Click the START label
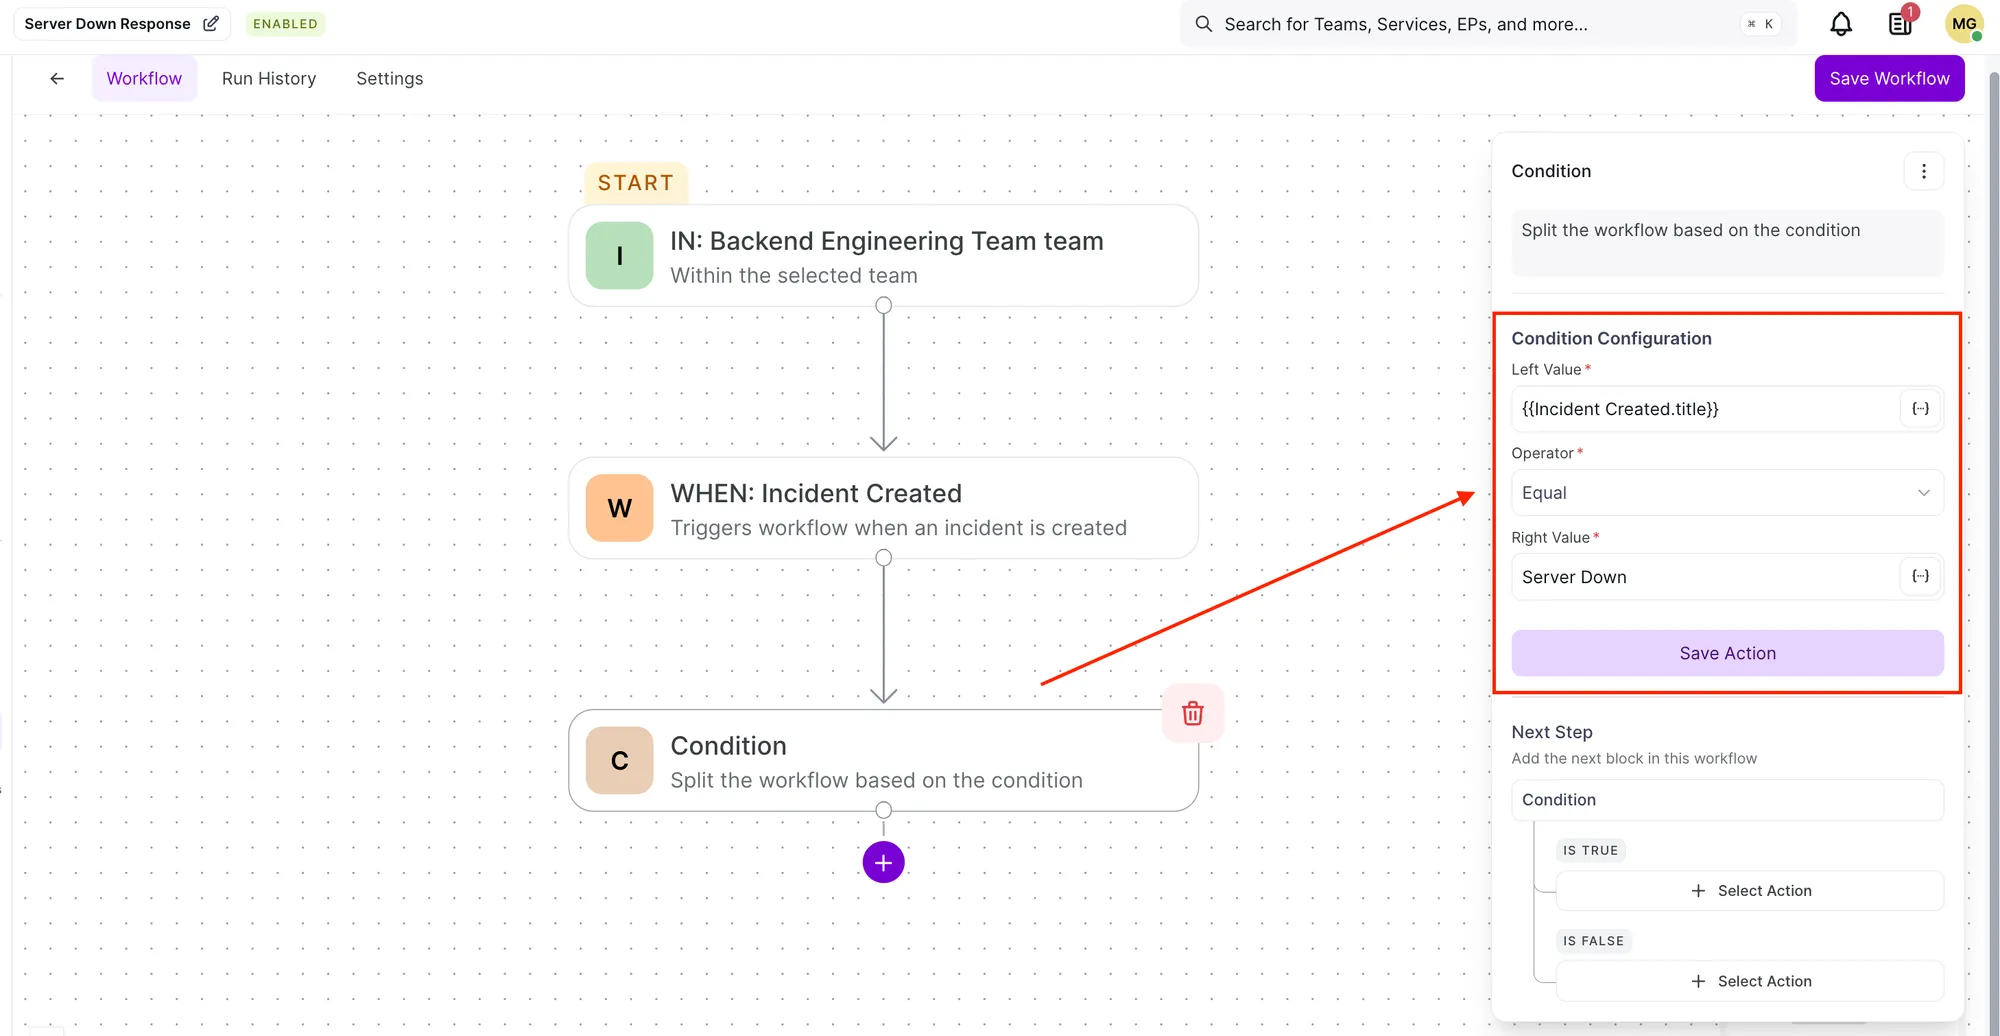 click(636, 183)
